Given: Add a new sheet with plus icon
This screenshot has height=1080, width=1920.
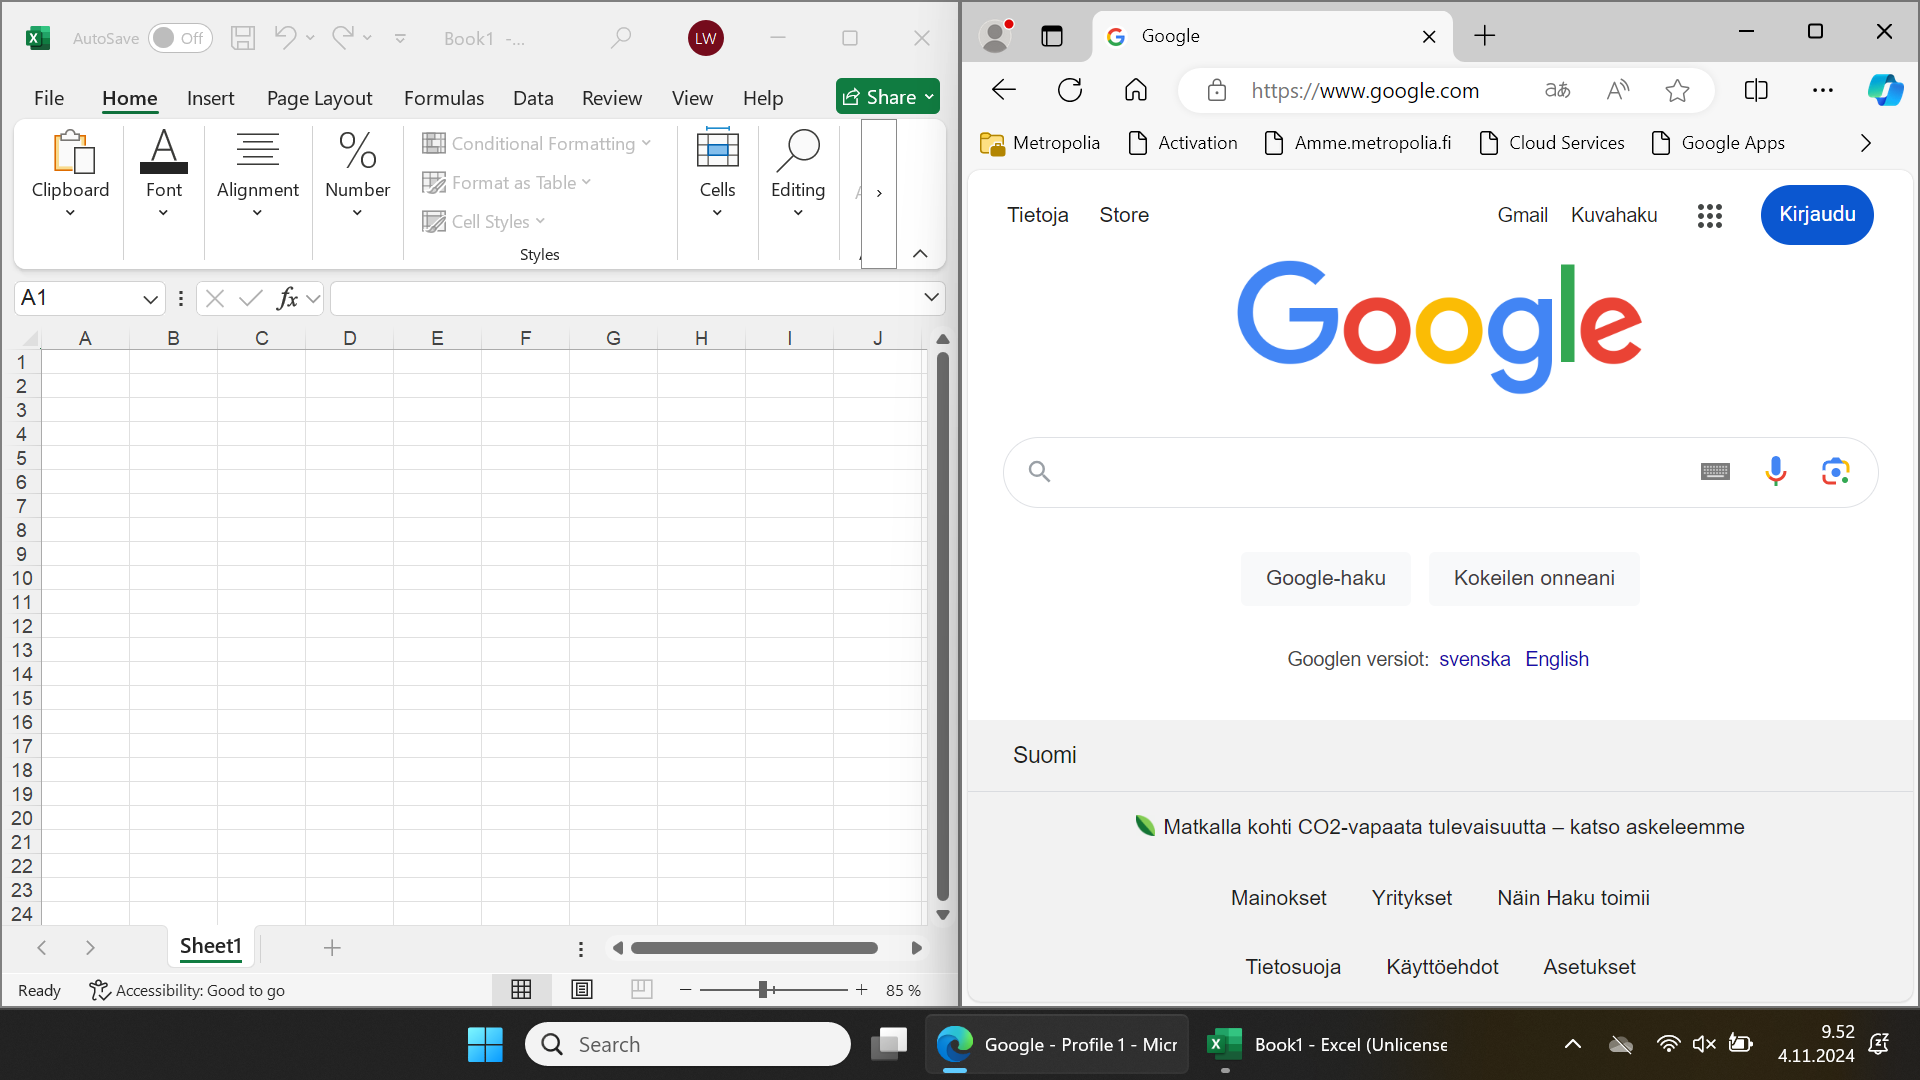Looking at the screenshot, I should [332, 947].
